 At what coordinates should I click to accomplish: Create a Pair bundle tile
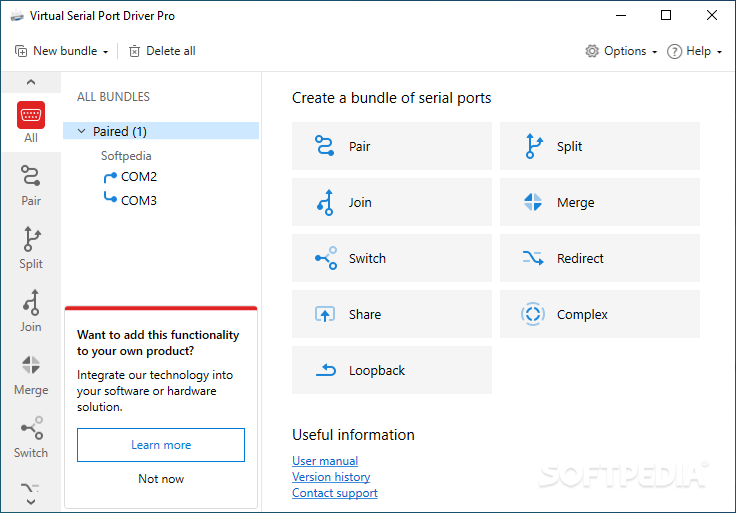click(x=392, y=146)
